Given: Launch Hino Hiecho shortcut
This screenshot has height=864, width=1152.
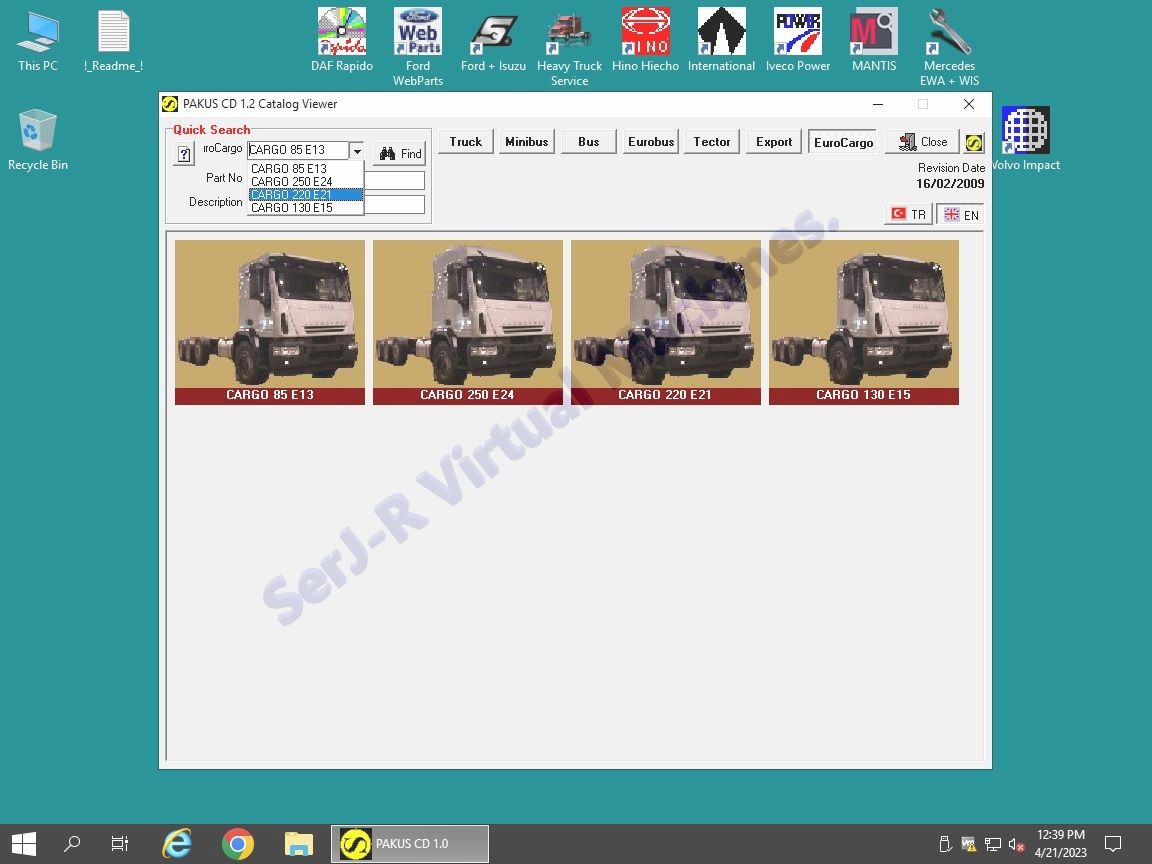Looking at the screenshot, I should pos(645,41).
